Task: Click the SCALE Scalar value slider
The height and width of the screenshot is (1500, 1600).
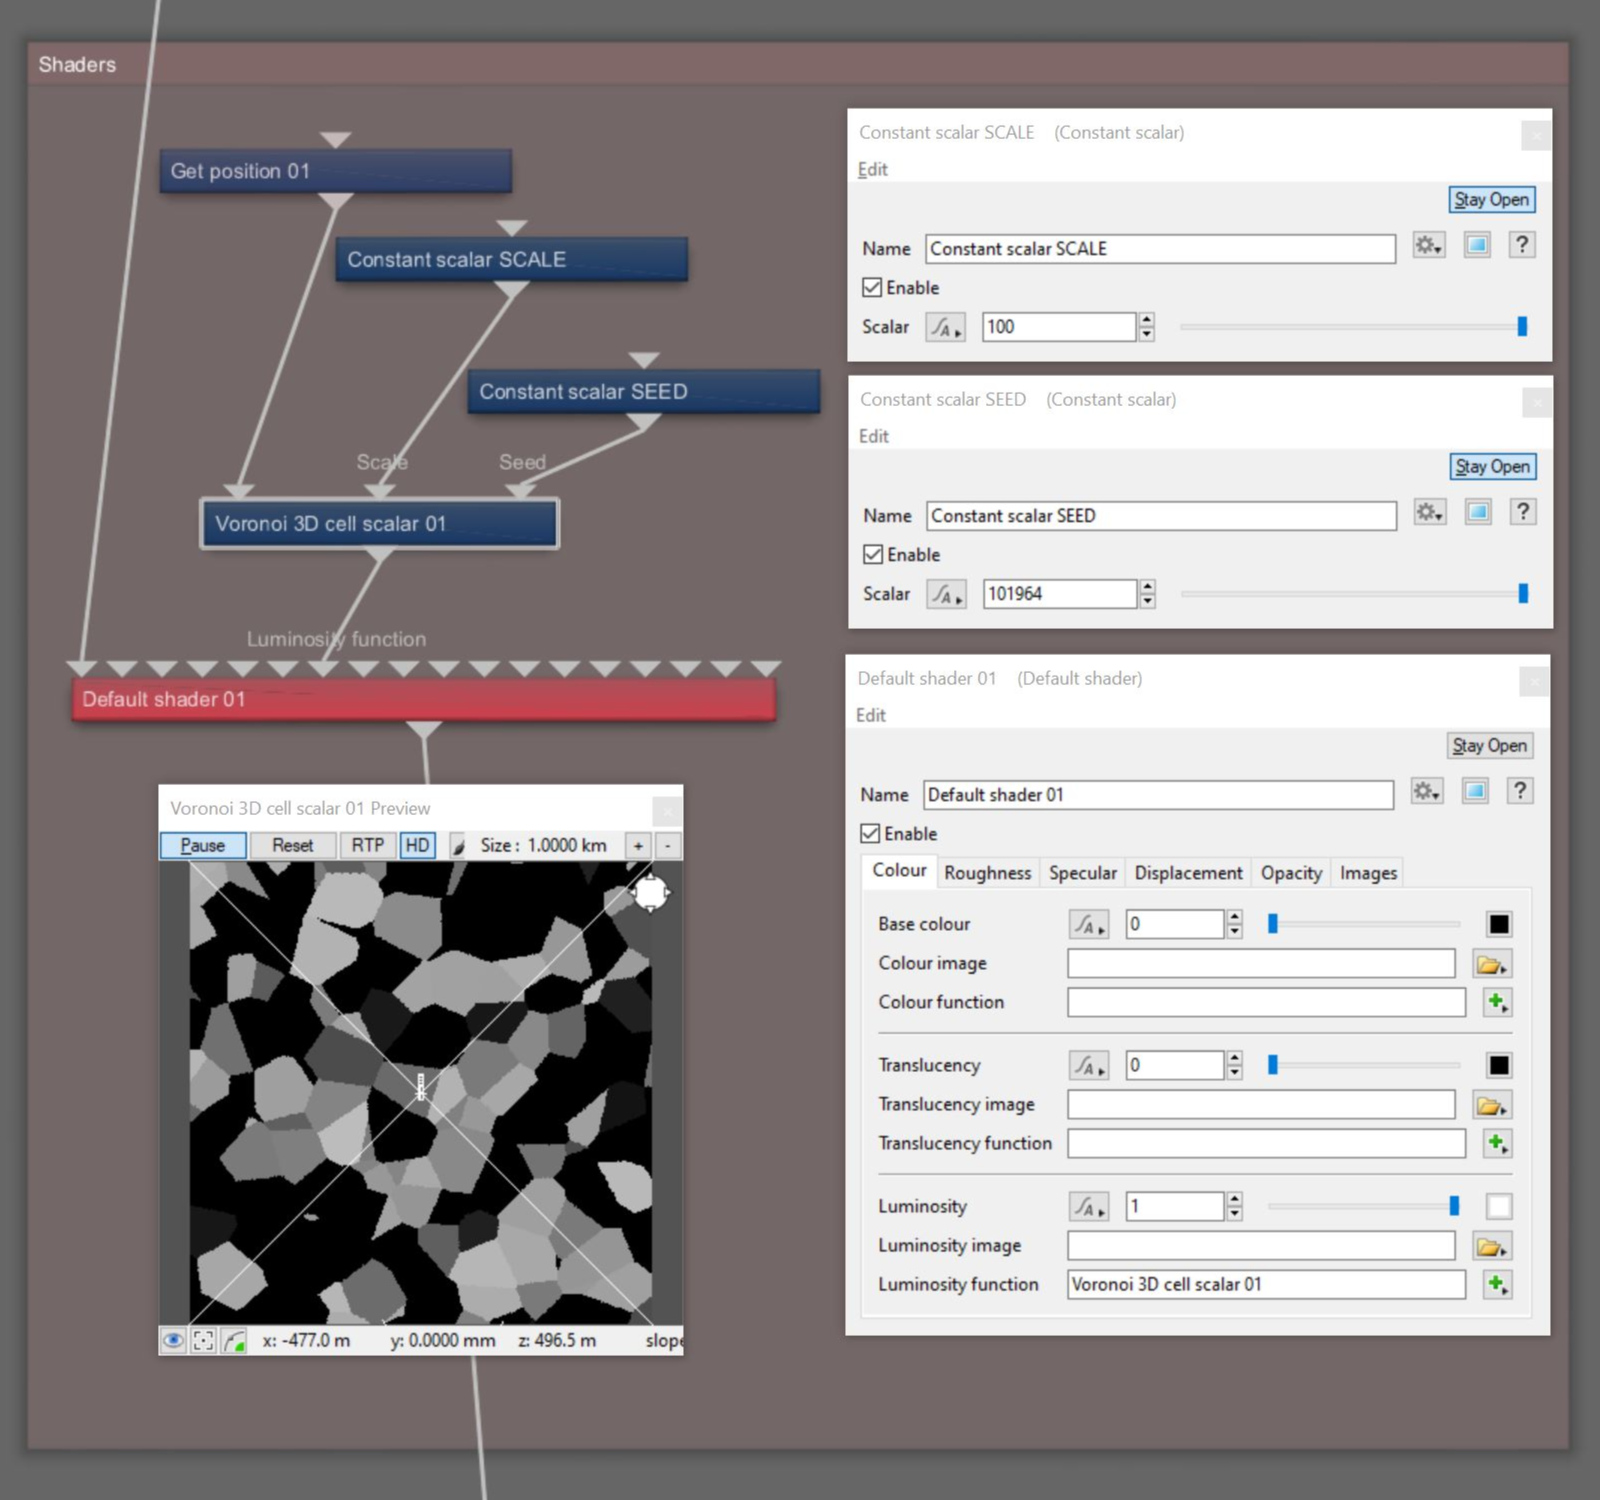Action: 1353,327
